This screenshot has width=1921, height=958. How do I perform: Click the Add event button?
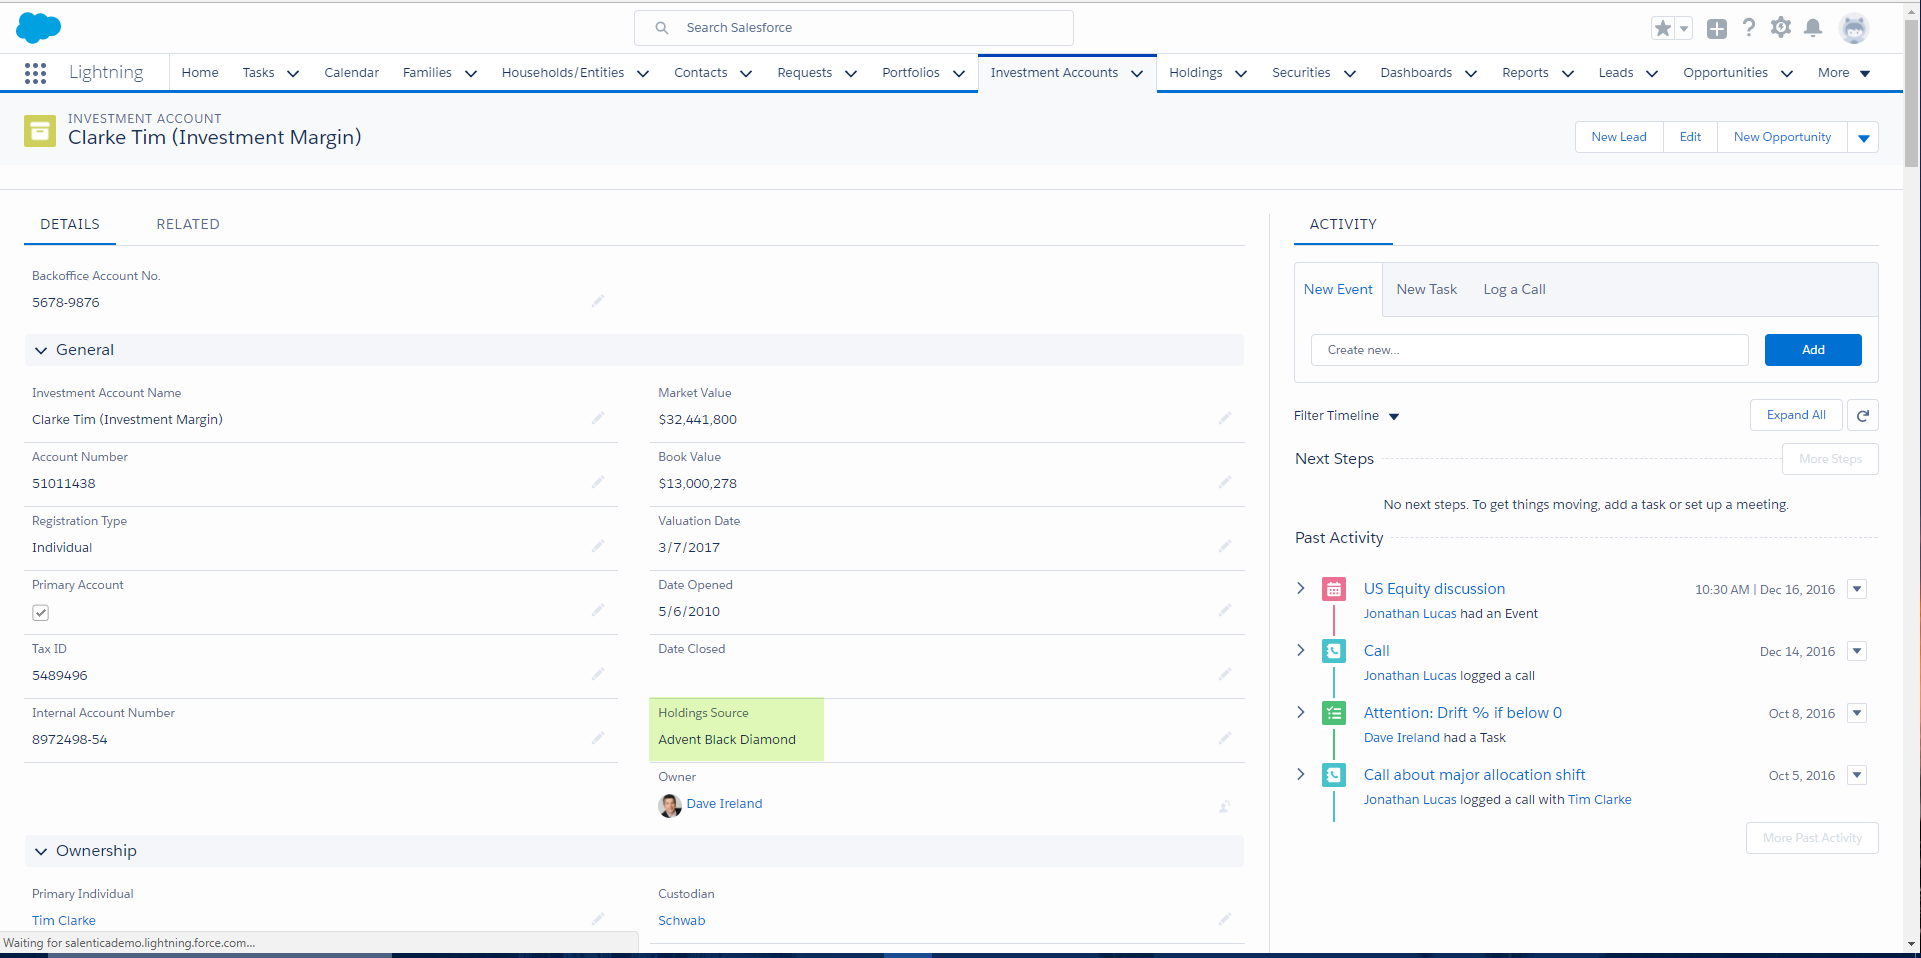pos(1813,350)
